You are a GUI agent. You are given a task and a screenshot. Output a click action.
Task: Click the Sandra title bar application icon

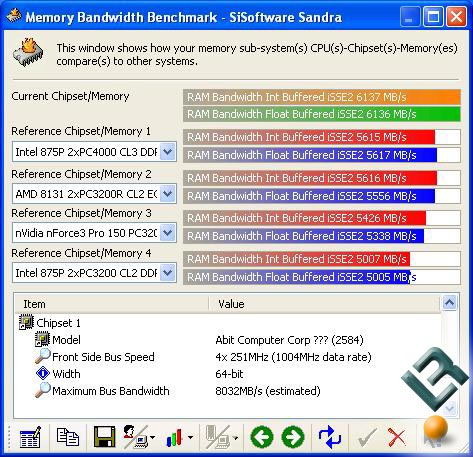click(x=14, y=15)
